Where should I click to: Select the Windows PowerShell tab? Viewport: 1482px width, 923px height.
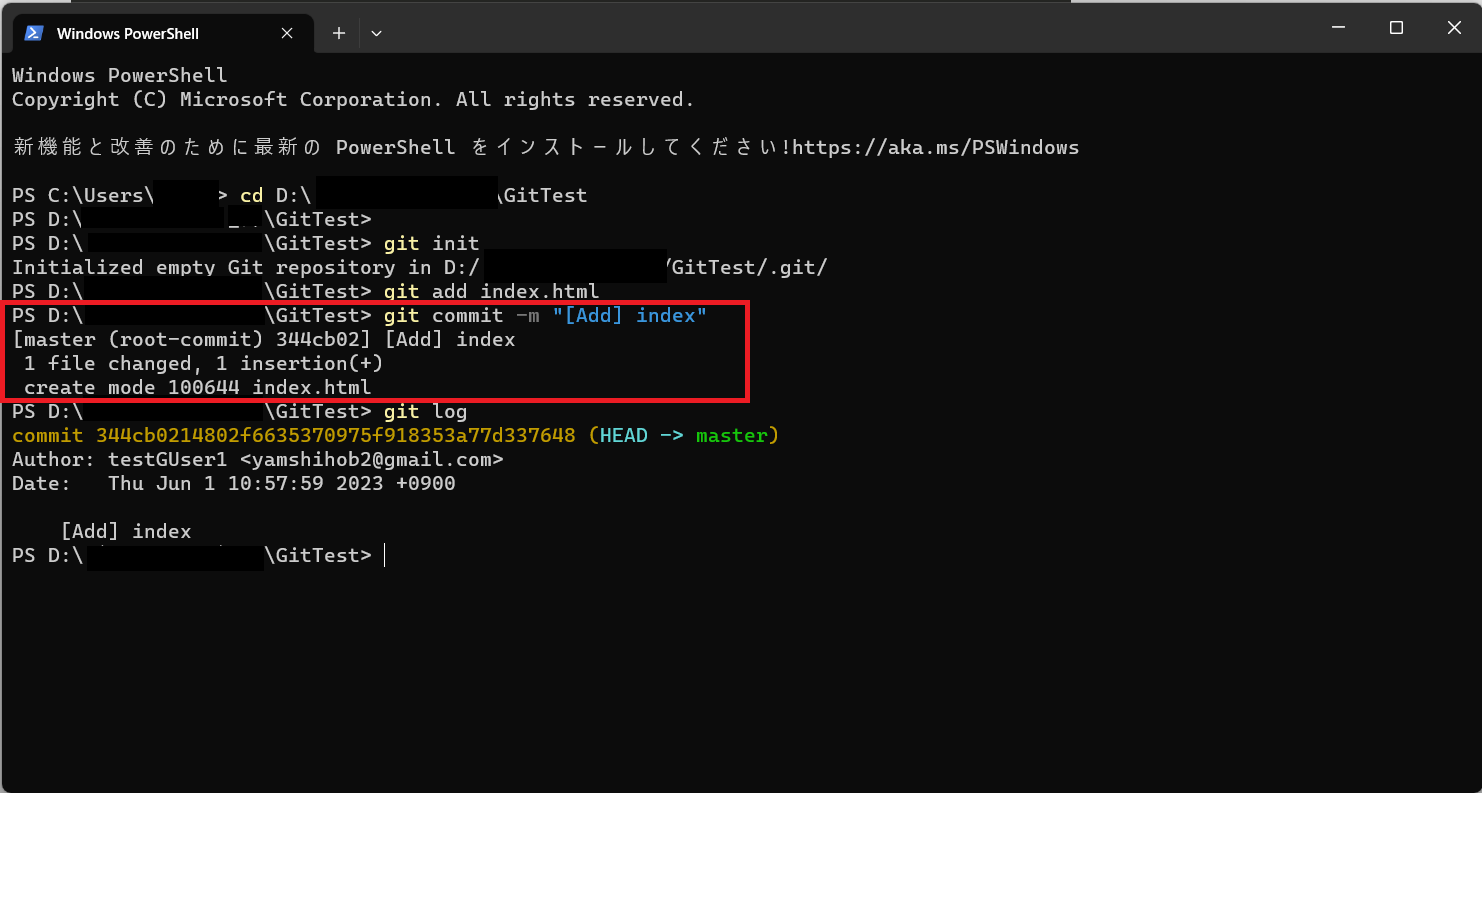tap(163, 33)
